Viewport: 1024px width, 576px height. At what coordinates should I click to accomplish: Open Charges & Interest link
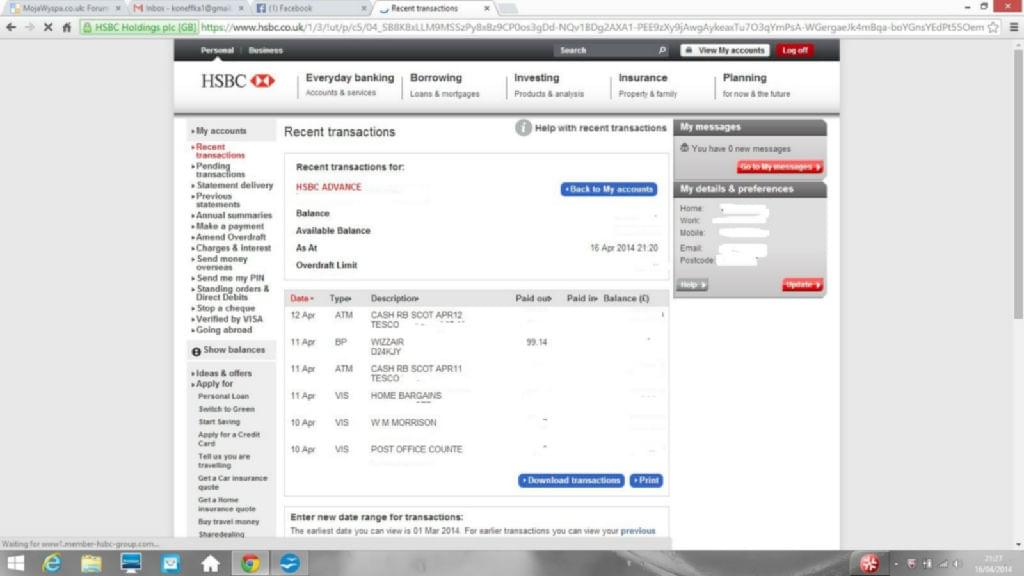click(233, 248)
